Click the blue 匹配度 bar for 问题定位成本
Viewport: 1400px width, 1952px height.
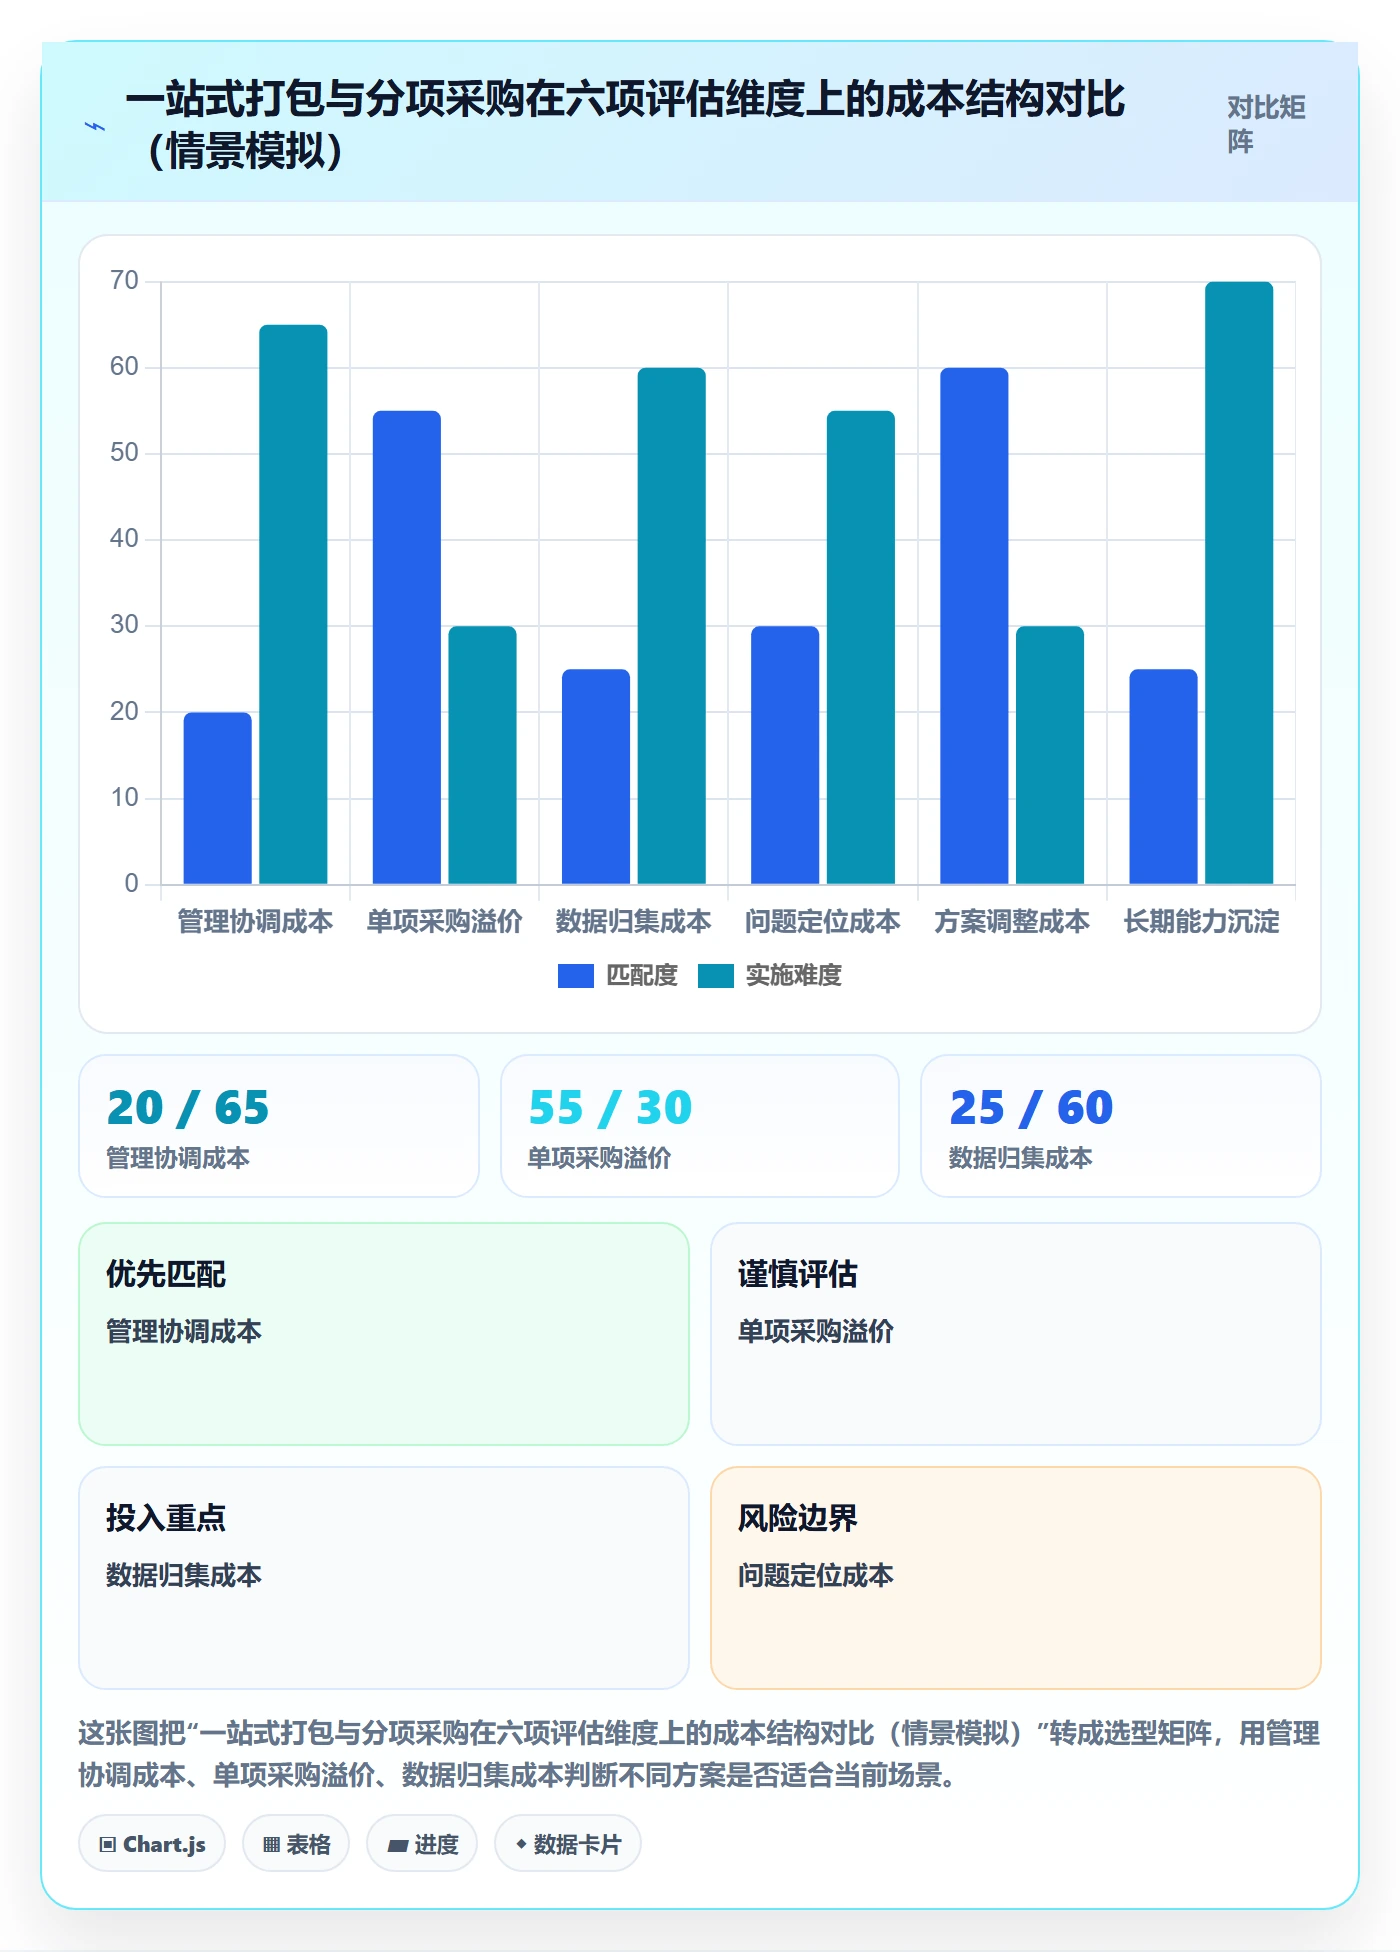785,755
